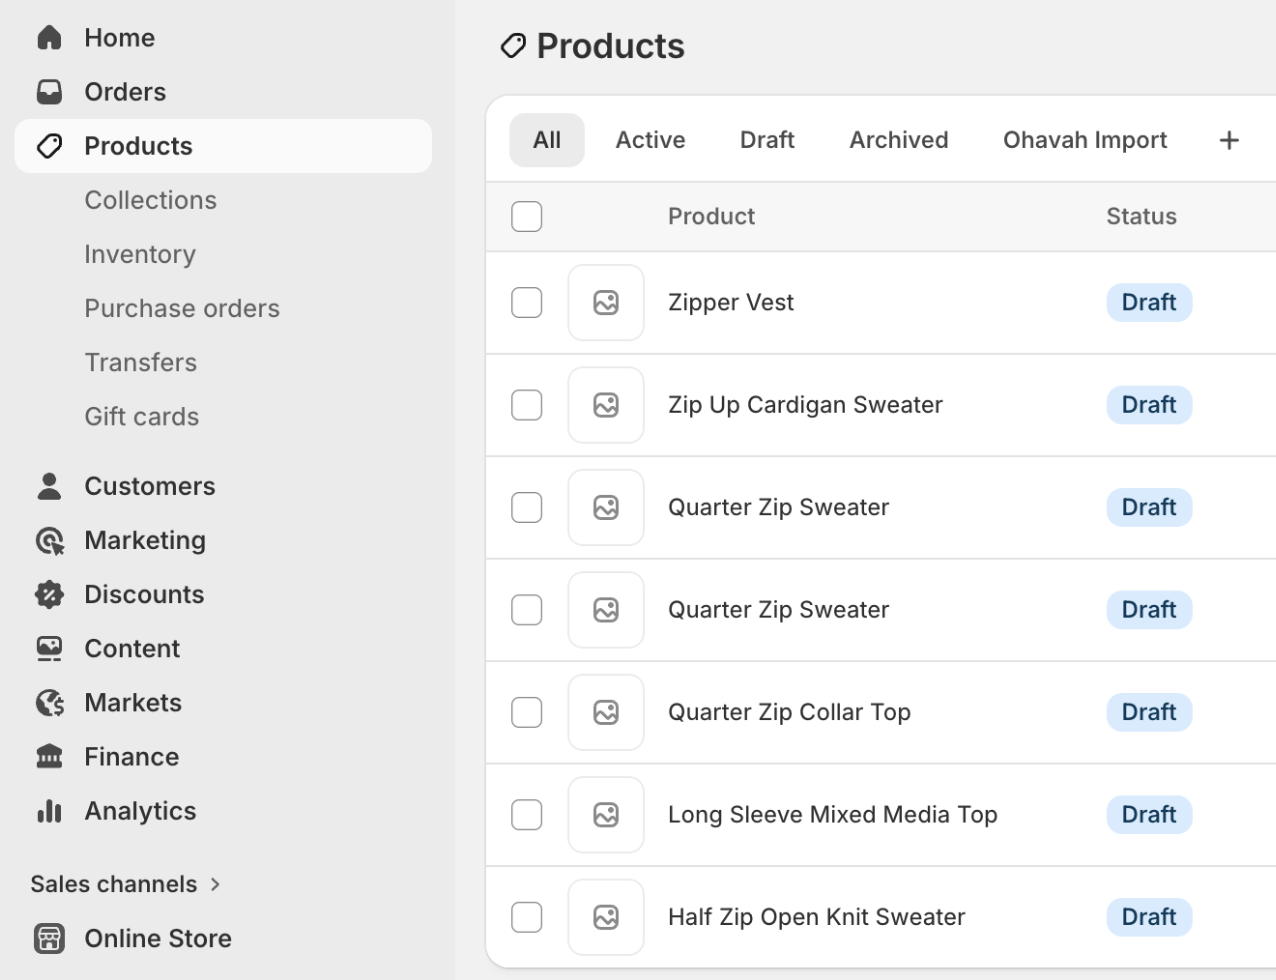This screenshot has width=1276, height=980.
Task: Open the Marketing megaphone icon
Action: coord(48,540)
